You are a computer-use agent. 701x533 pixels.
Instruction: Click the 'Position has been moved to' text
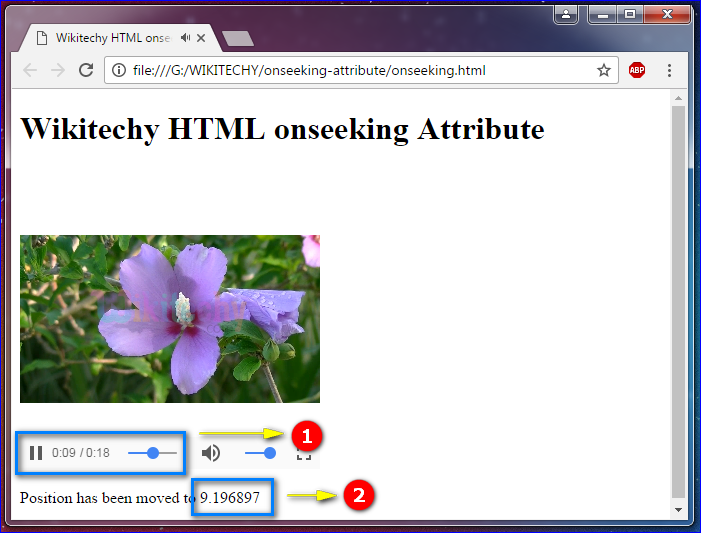click(107, 498)
